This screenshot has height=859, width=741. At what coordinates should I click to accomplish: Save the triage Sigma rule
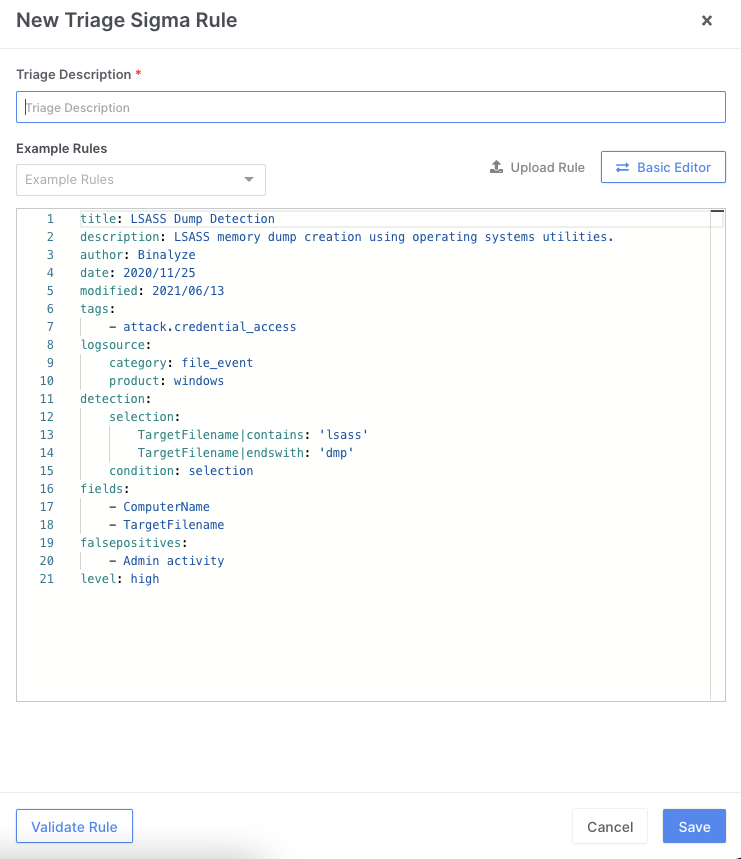point(694,826)
